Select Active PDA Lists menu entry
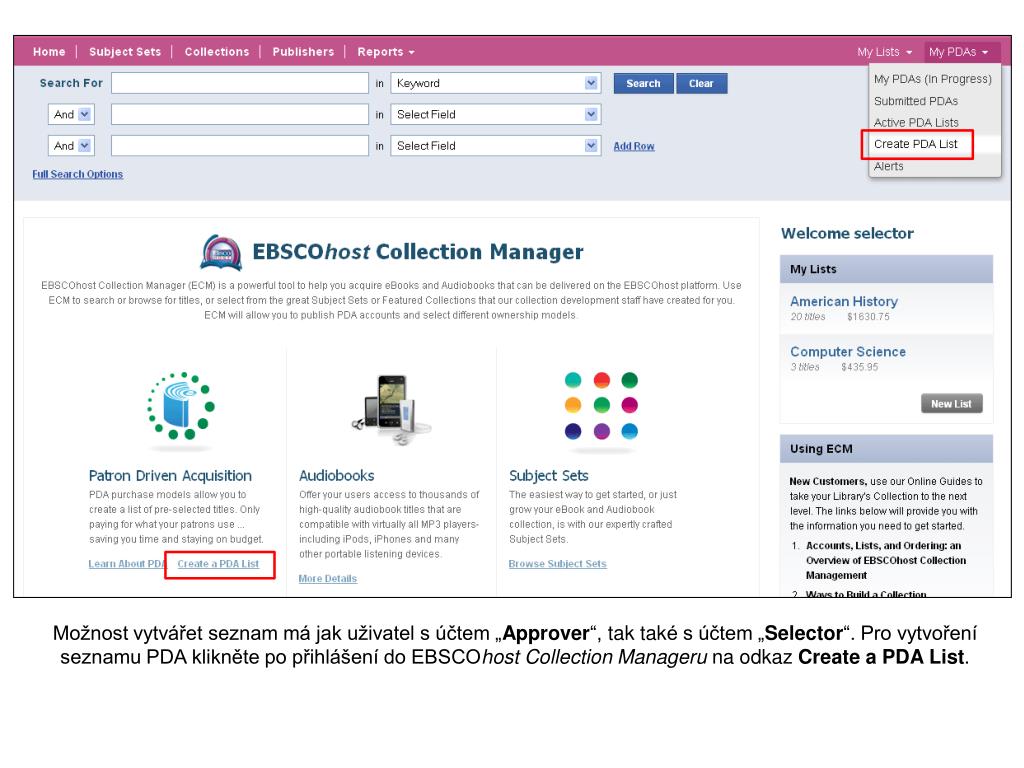 click(916, 123)
